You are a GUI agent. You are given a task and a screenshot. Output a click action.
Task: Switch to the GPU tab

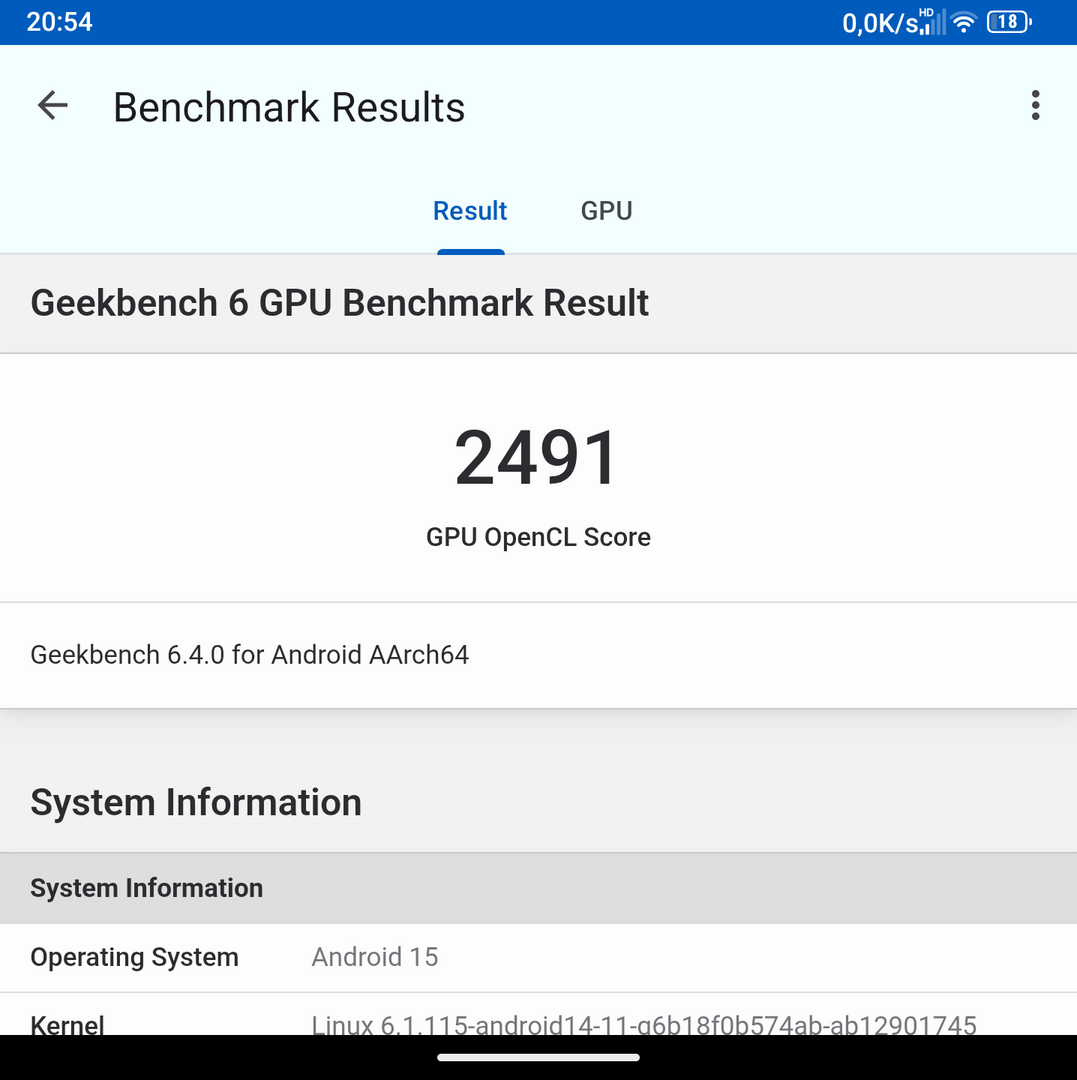[x=606, y=211]
